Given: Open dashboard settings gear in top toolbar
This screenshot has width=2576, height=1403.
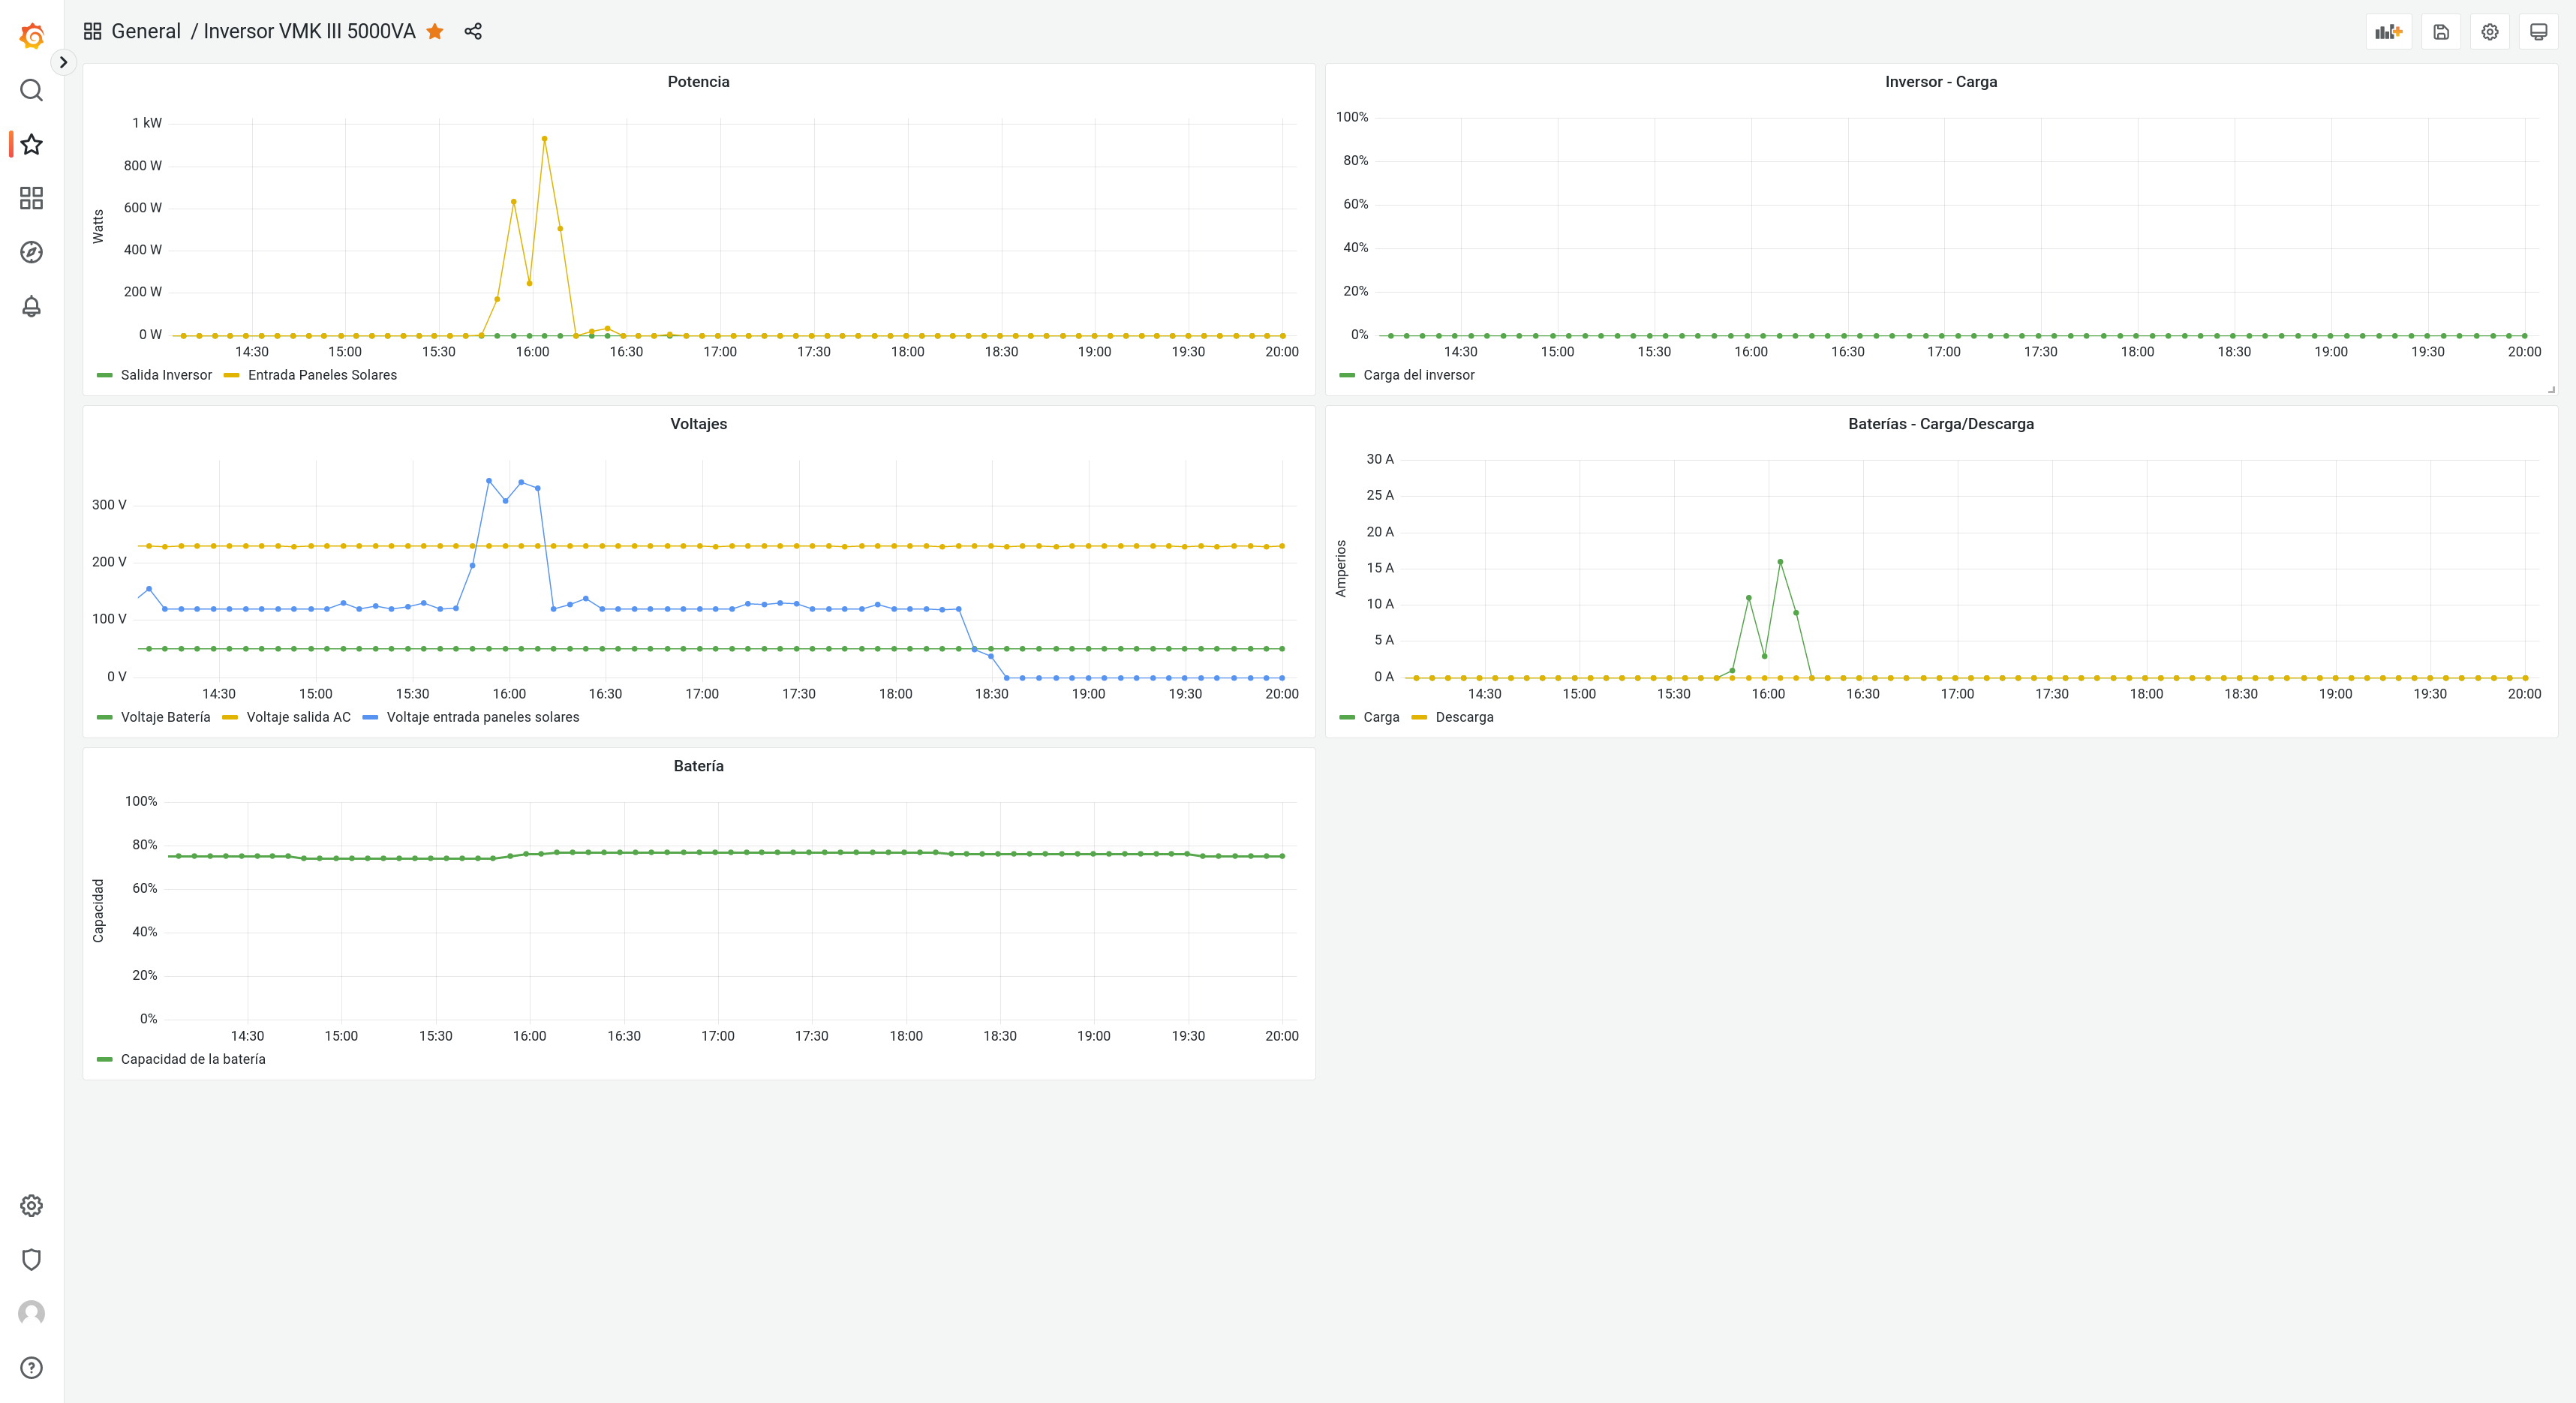Looking at the screenshot, I should point(2490,32).
